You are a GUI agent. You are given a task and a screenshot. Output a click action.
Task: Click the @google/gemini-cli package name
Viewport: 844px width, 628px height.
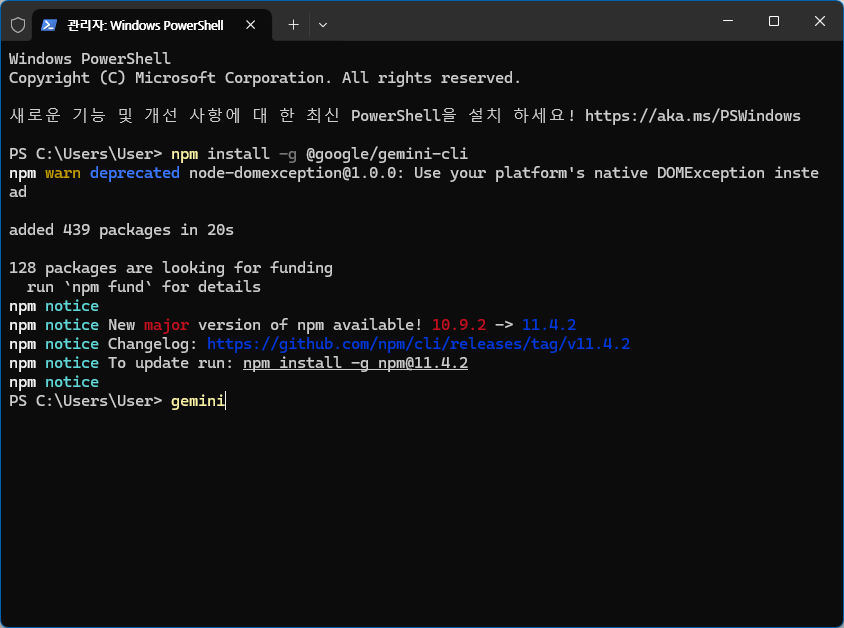pos(386,154)
